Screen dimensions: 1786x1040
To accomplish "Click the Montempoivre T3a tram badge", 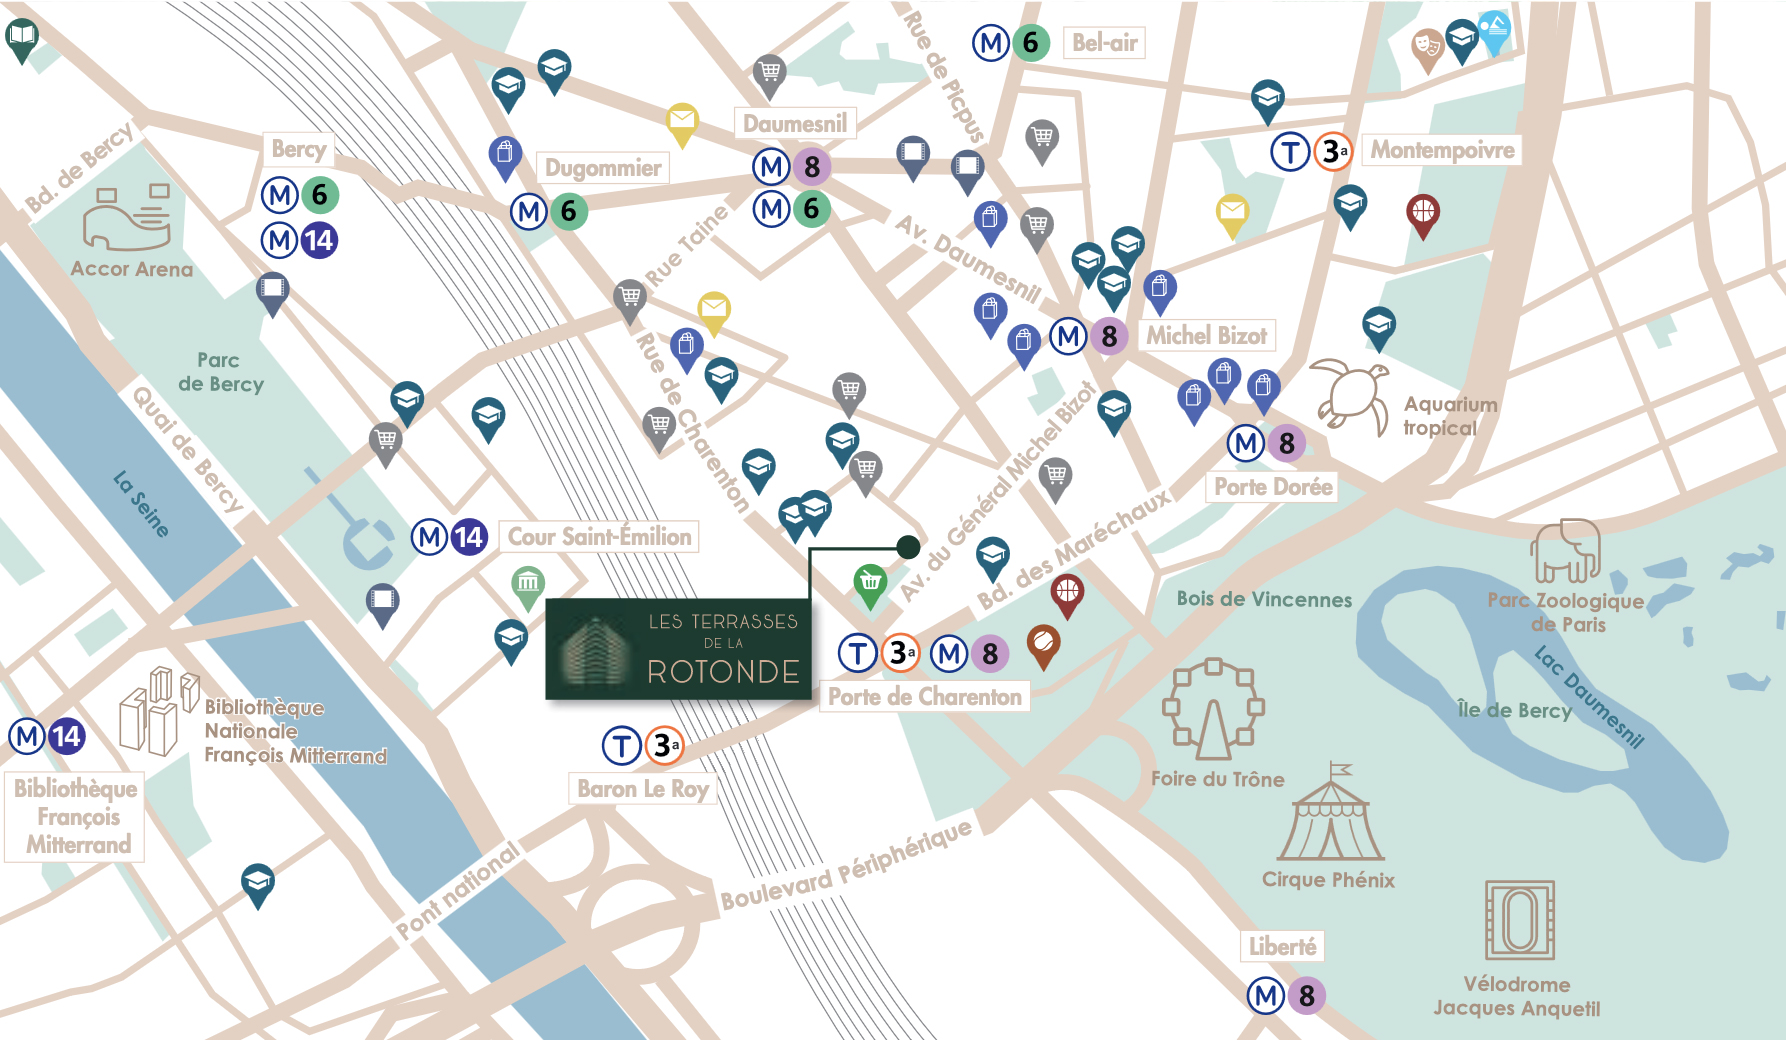I will pyautogui.click(x=1312, y=152).
